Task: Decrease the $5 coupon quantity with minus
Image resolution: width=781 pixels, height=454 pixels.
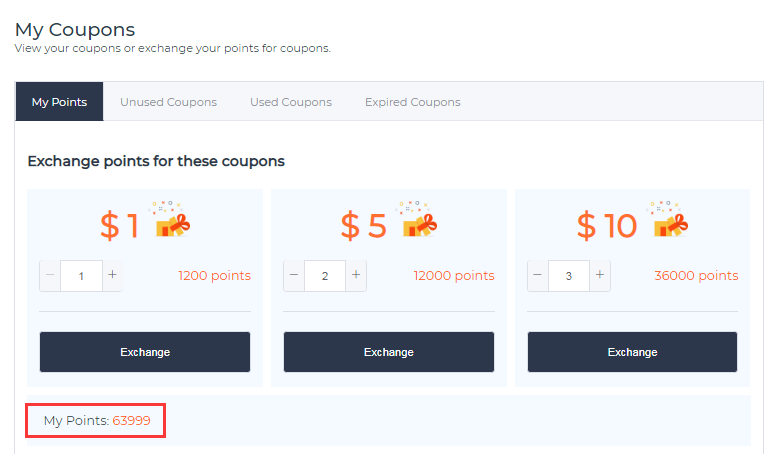Action: (294, 275)
